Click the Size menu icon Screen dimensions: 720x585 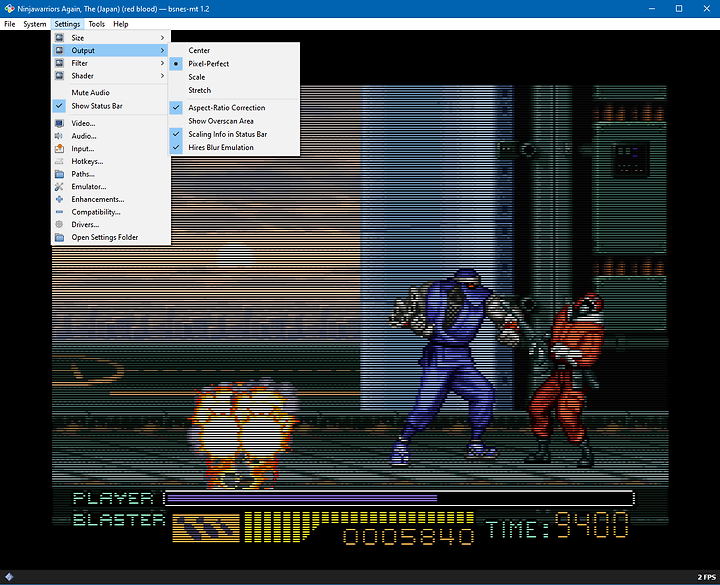(x=59, y=38)
